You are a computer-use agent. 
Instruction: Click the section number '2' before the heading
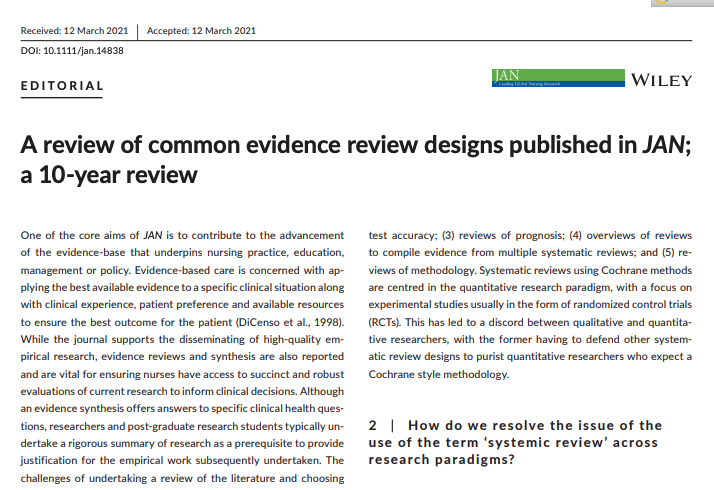372,425
